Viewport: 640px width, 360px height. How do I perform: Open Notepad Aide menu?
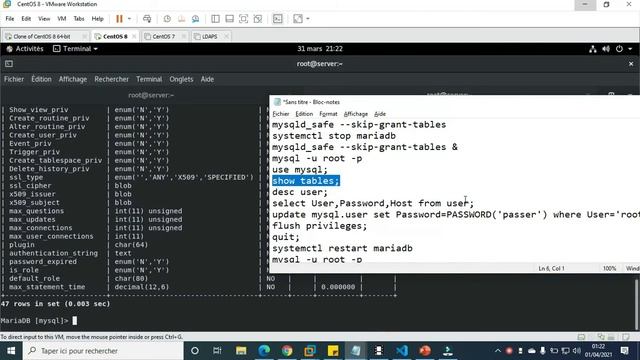coord(380,114)
